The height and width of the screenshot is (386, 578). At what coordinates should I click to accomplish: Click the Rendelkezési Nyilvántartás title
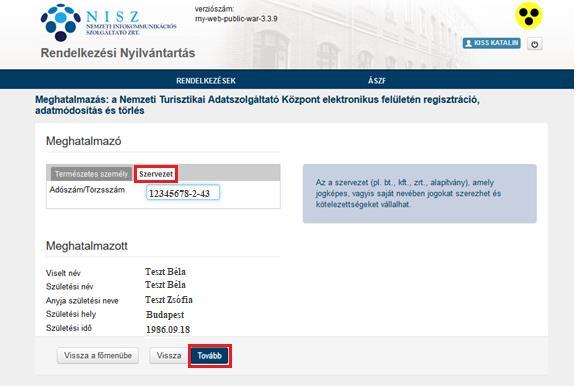click(x=118, y=53)
